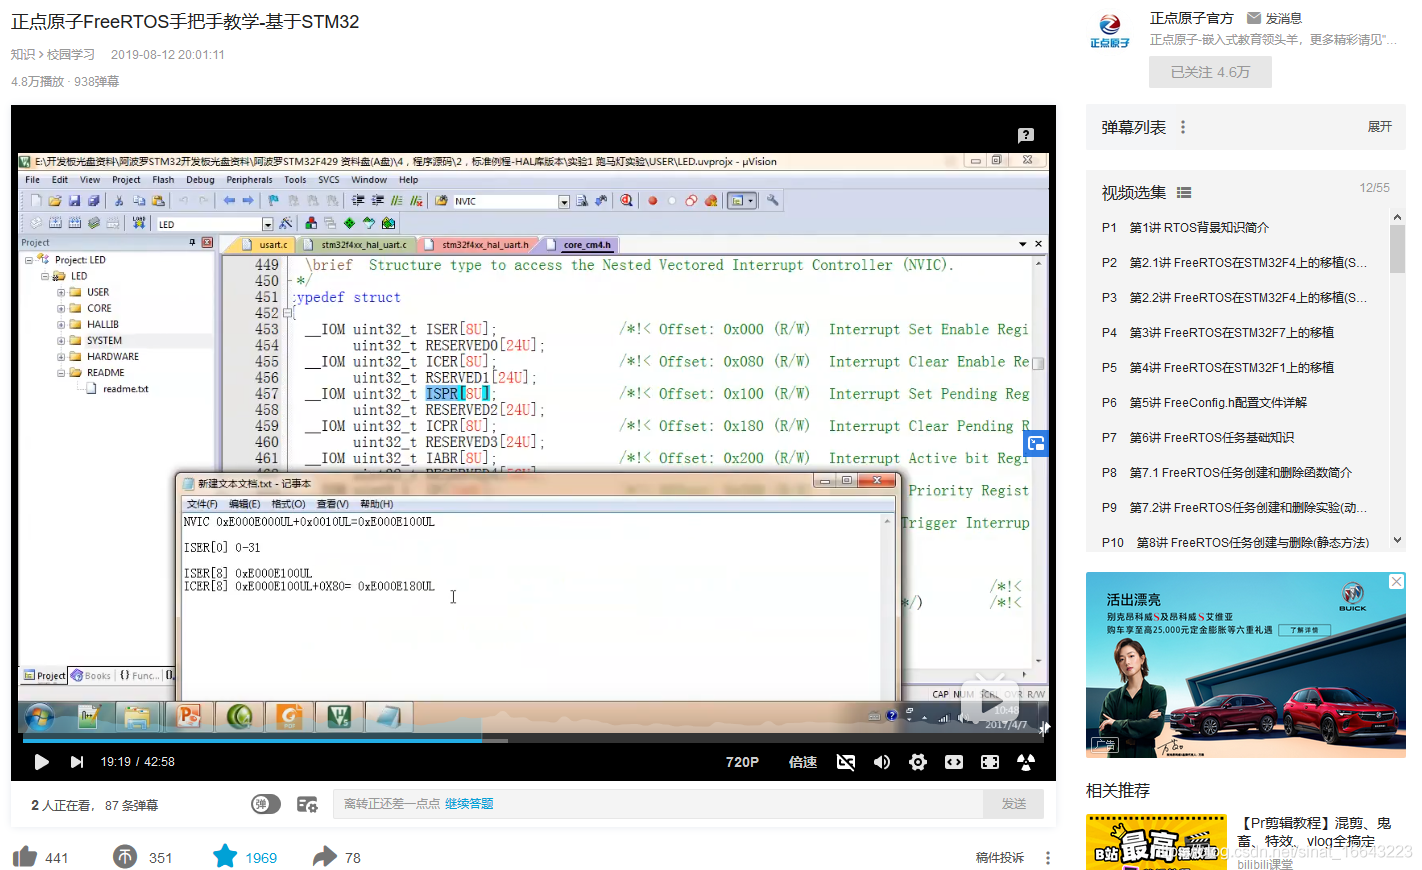Open the NVIC find combo box dropdown
This screenshot has height=870, width=1422.
[564, 202]
